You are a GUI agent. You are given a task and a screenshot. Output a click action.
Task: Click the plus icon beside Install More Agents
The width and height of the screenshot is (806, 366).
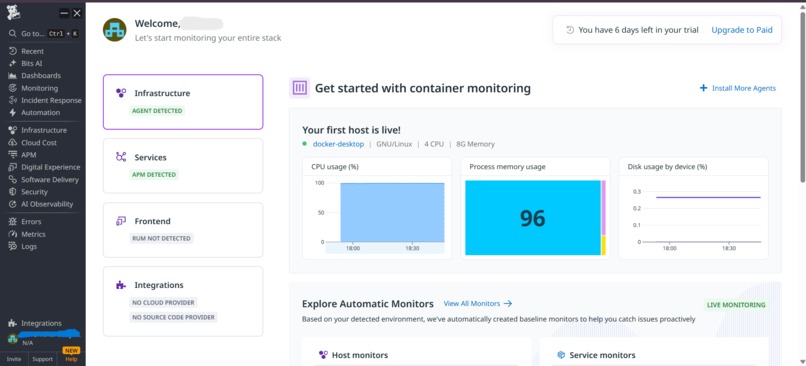pyautogui.click(x=703, y=88)
